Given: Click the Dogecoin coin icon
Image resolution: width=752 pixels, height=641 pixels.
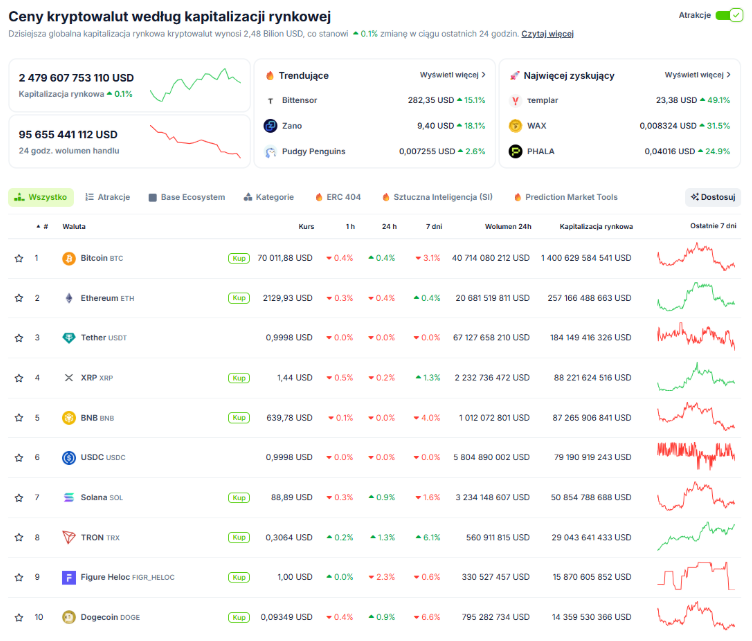Looking at the screenshot, I should click(x=69, y=617).
